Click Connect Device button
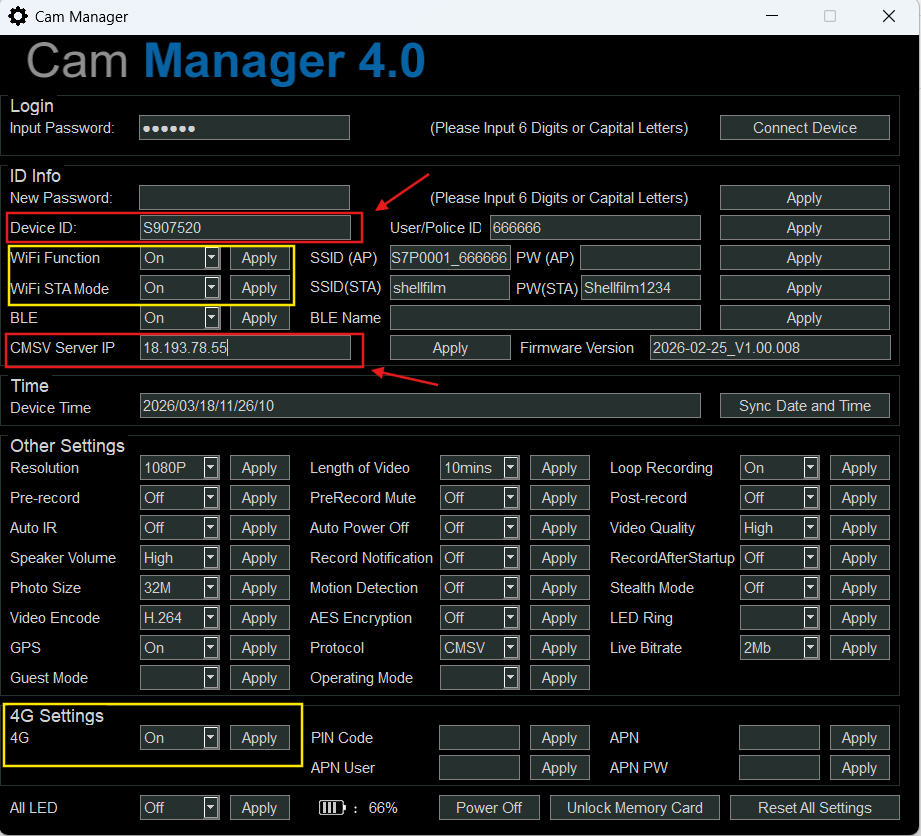The image size is (921, 836). (805, 127)
